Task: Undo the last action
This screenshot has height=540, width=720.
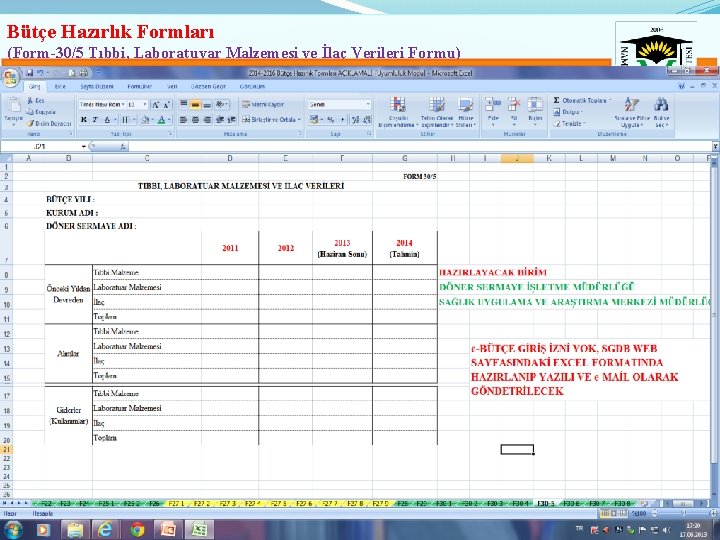Action: (40, 73)
